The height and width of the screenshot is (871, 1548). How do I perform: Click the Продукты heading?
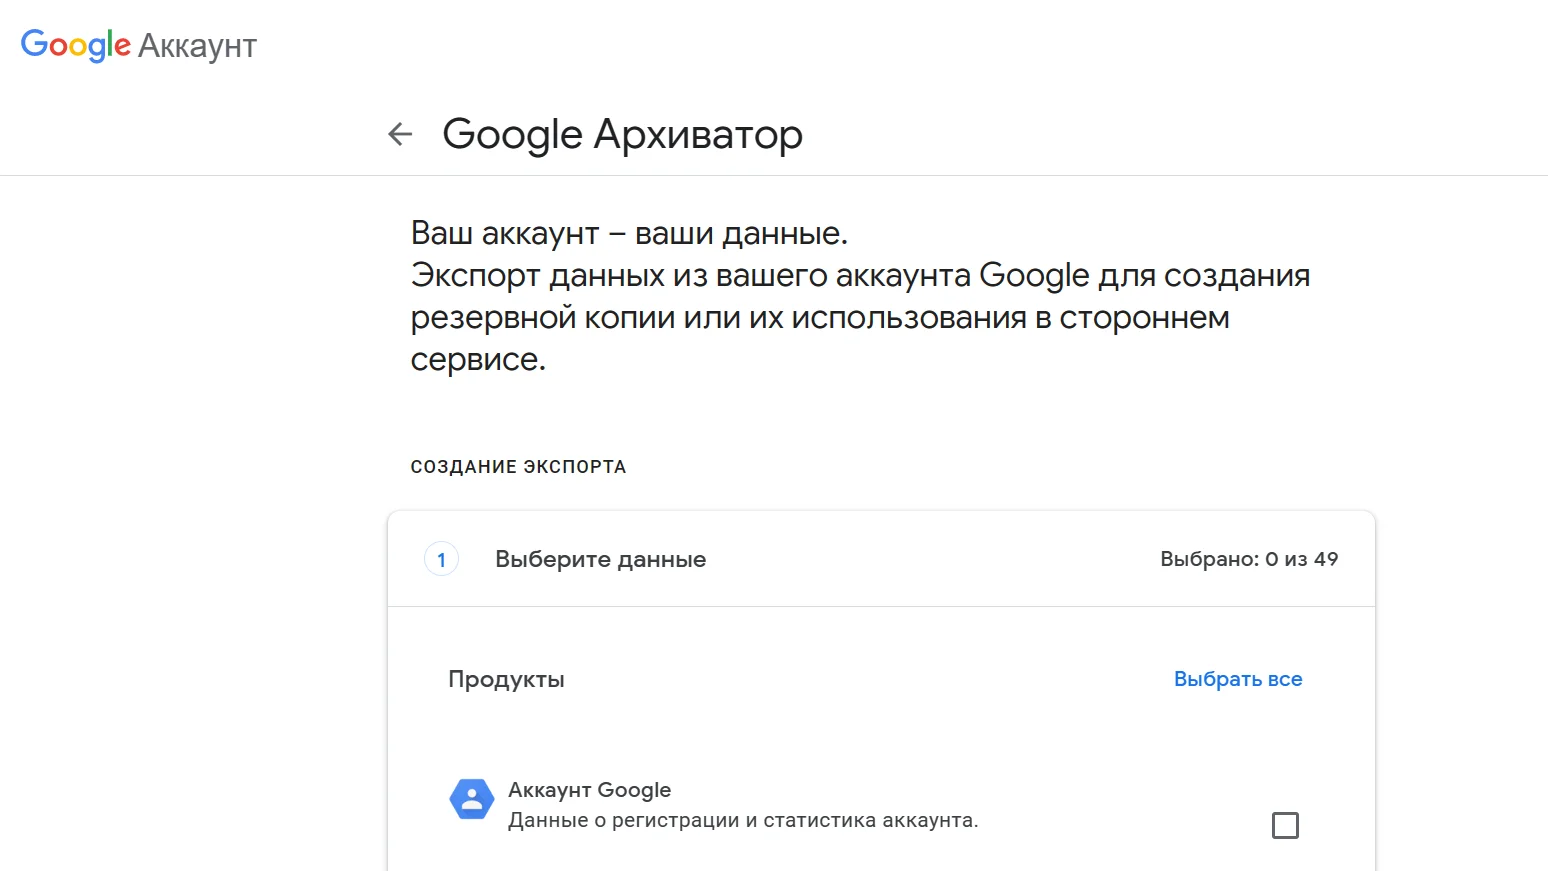[x=506, y=679]
